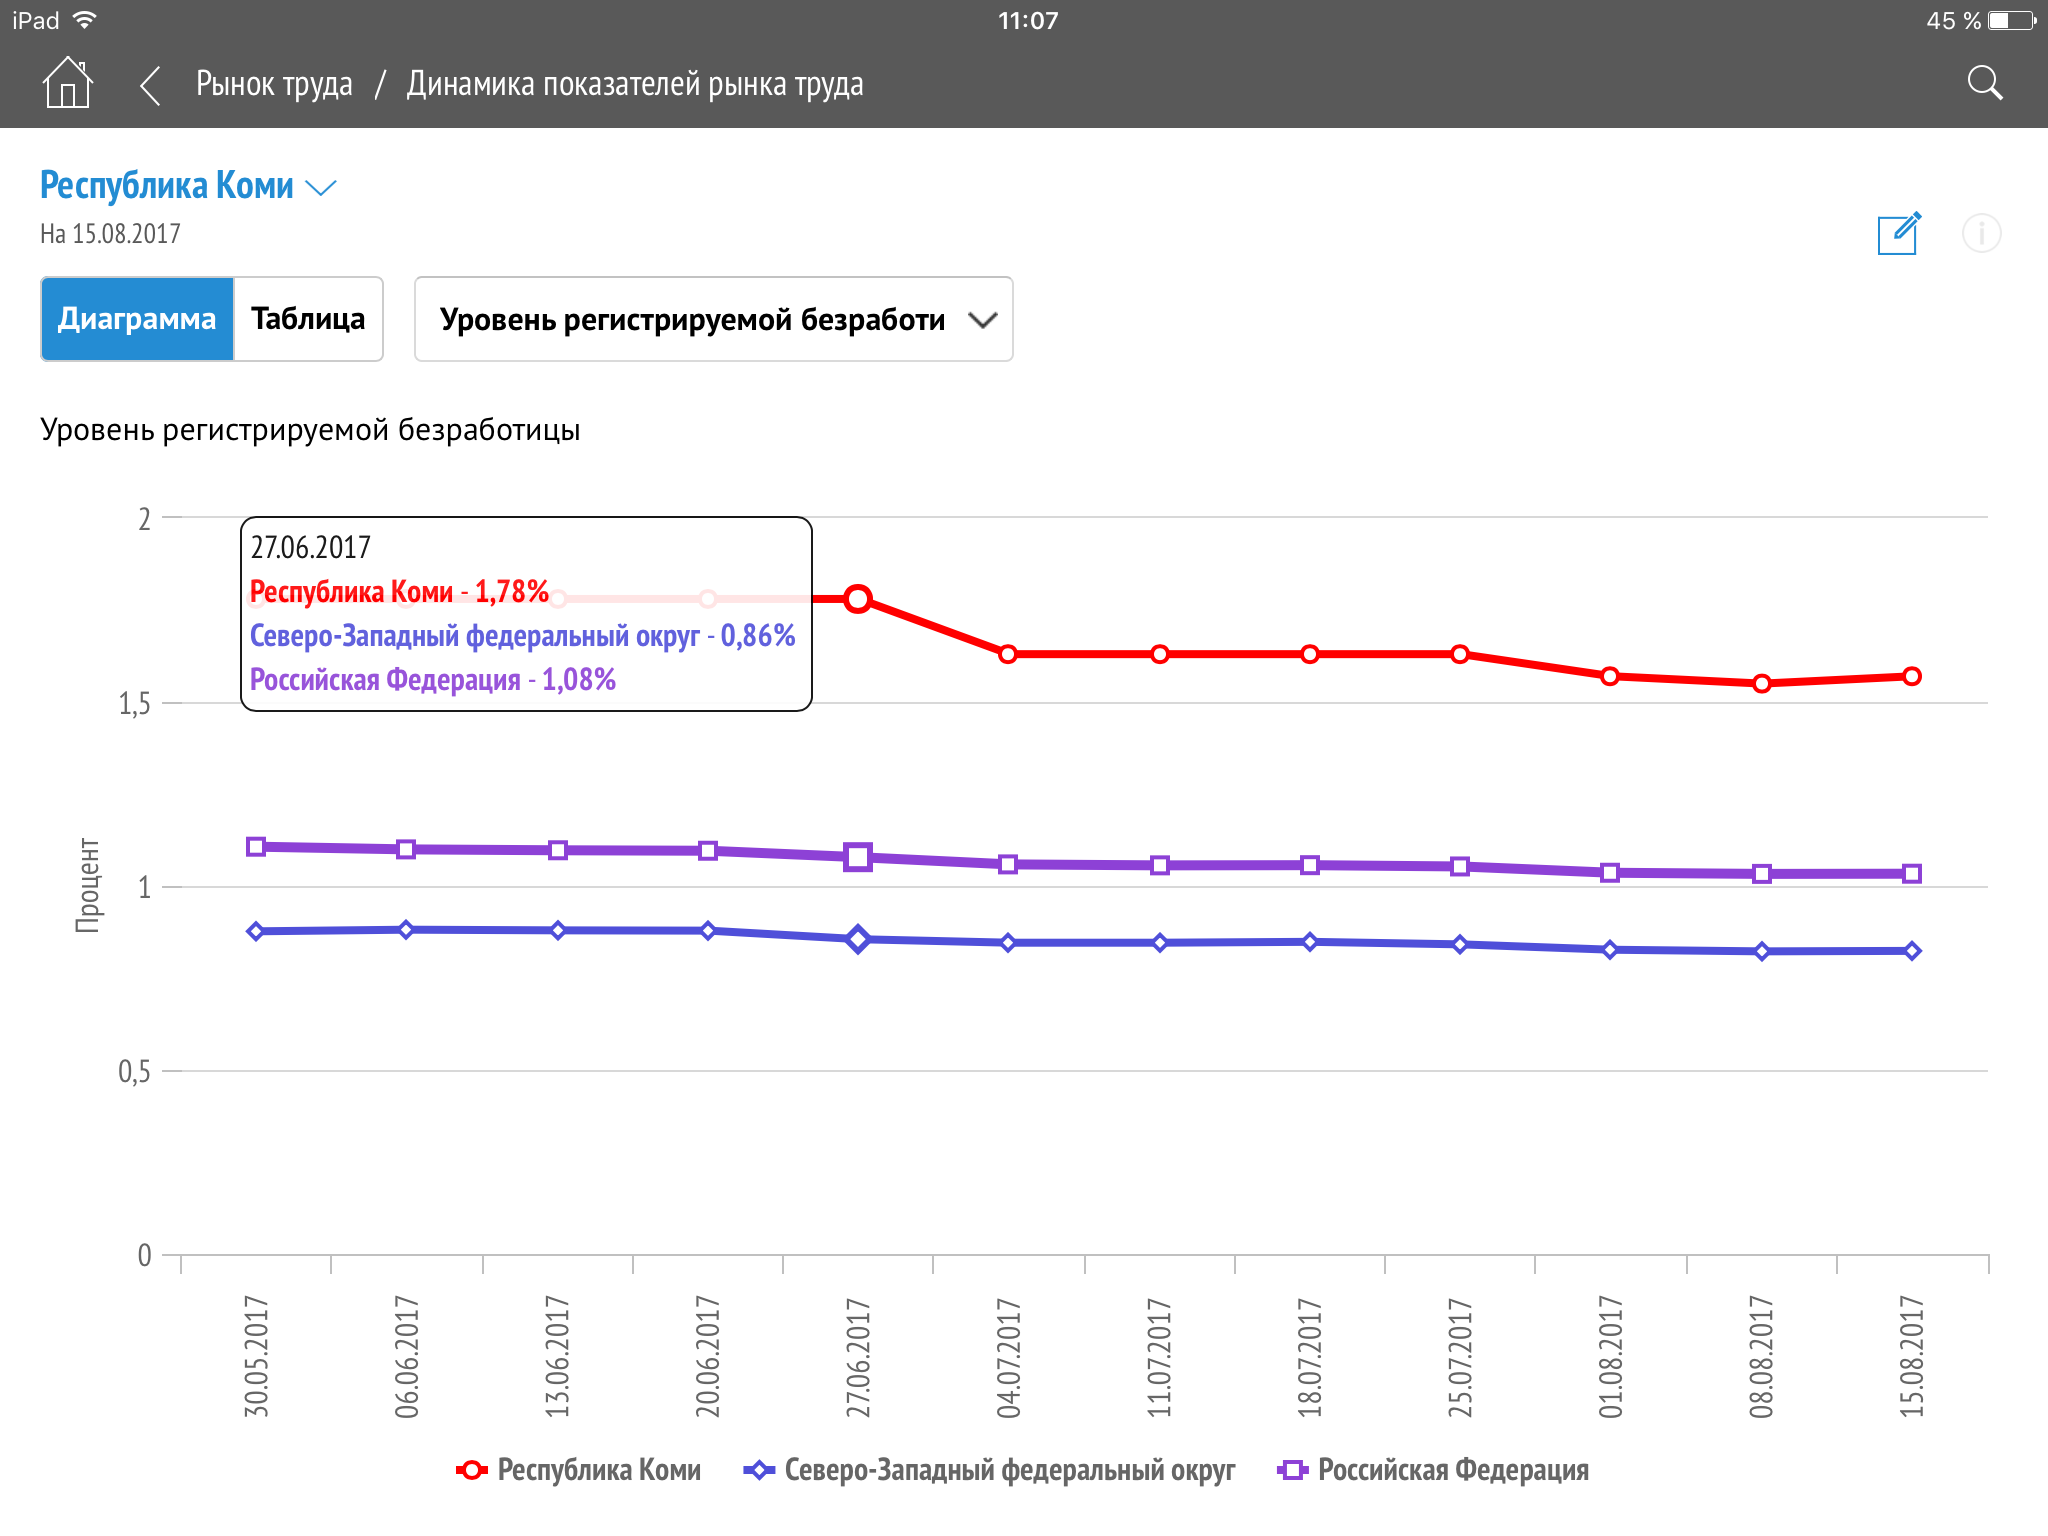Click the arrow in the indicator combo box

(983, 320)
